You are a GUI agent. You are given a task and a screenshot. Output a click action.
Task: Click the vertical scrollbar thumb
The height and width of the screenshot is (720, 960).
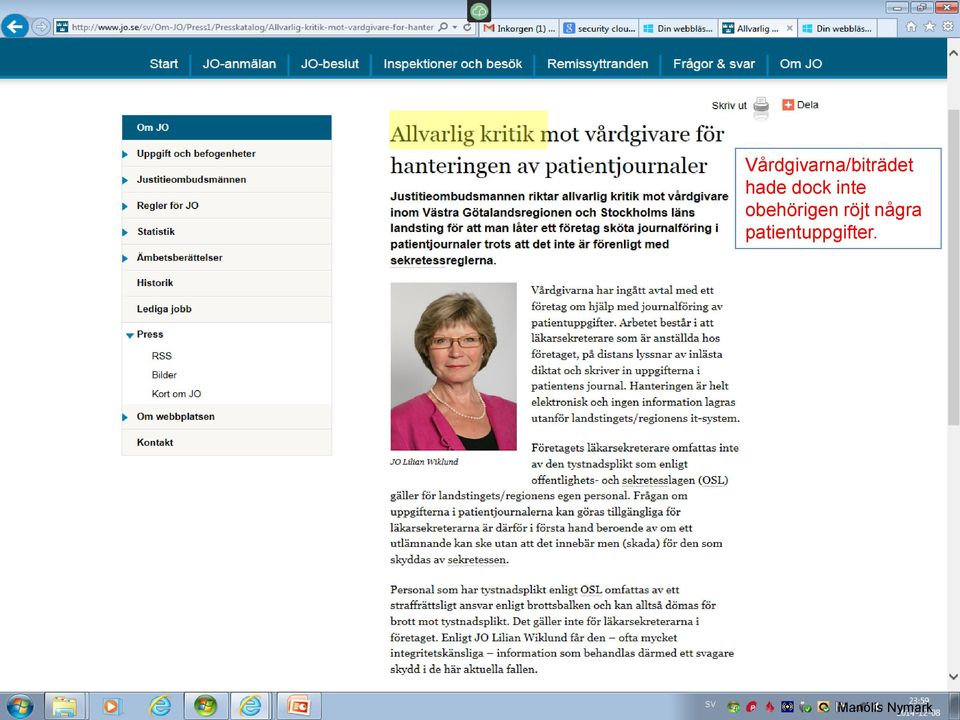pos(953,266)
